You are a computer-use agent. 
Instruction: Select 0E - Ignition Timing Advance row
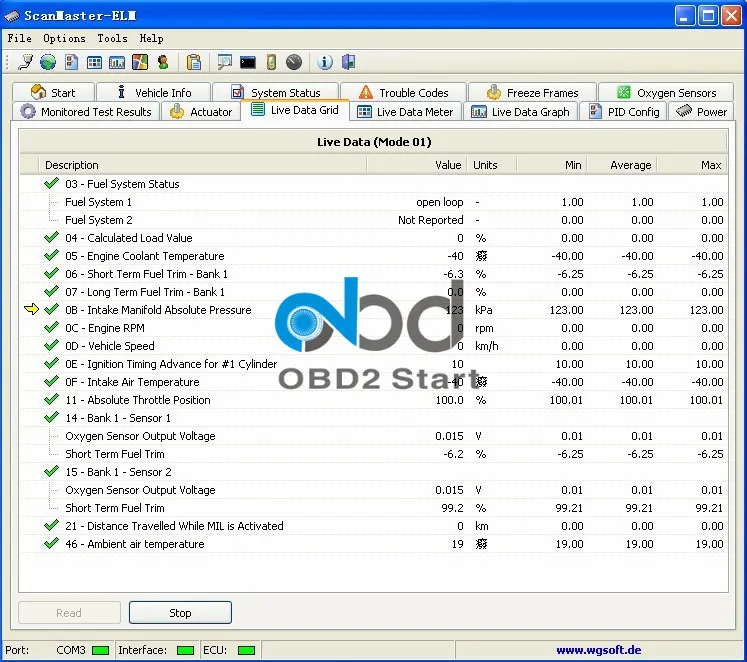[374, 363]
